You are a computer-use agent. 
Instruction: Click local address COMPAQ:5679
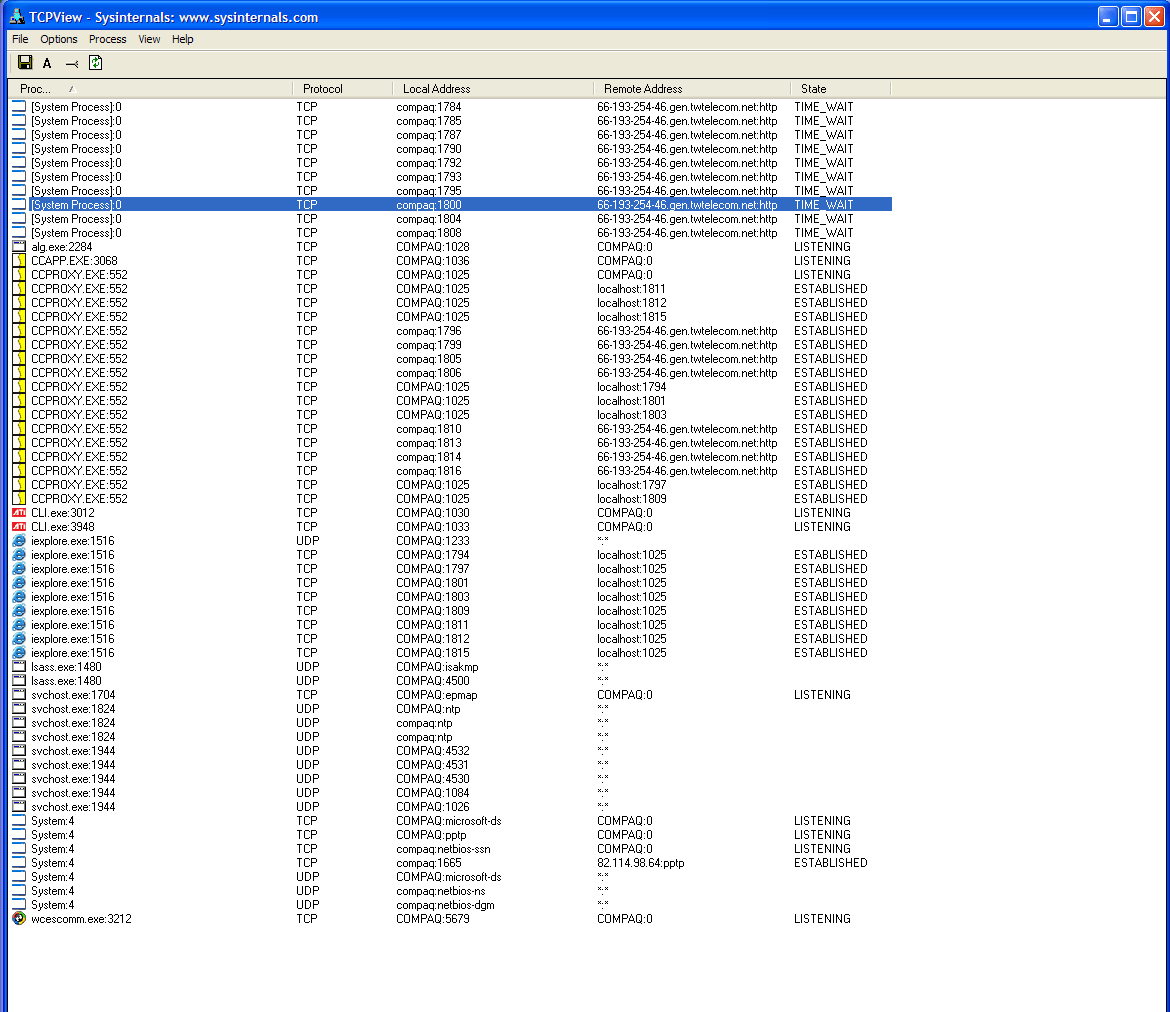433,919
